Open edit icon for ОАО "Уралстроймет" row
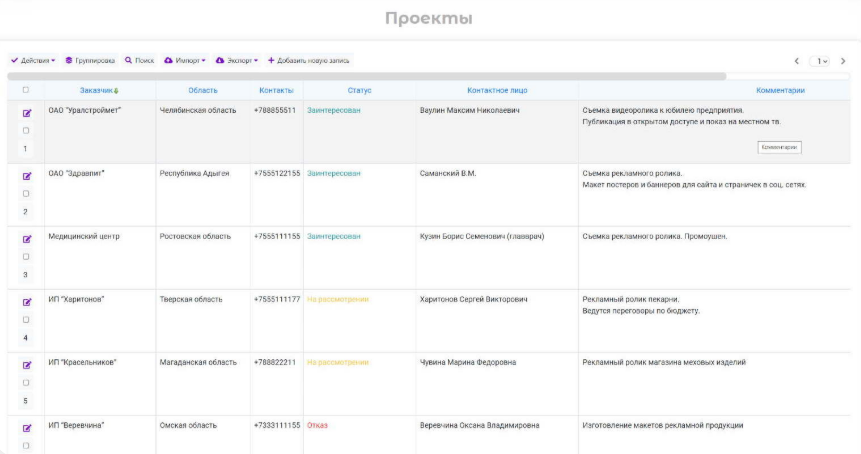Image resolution: width=861 pixels, height=454 pixels. point(26,113)
